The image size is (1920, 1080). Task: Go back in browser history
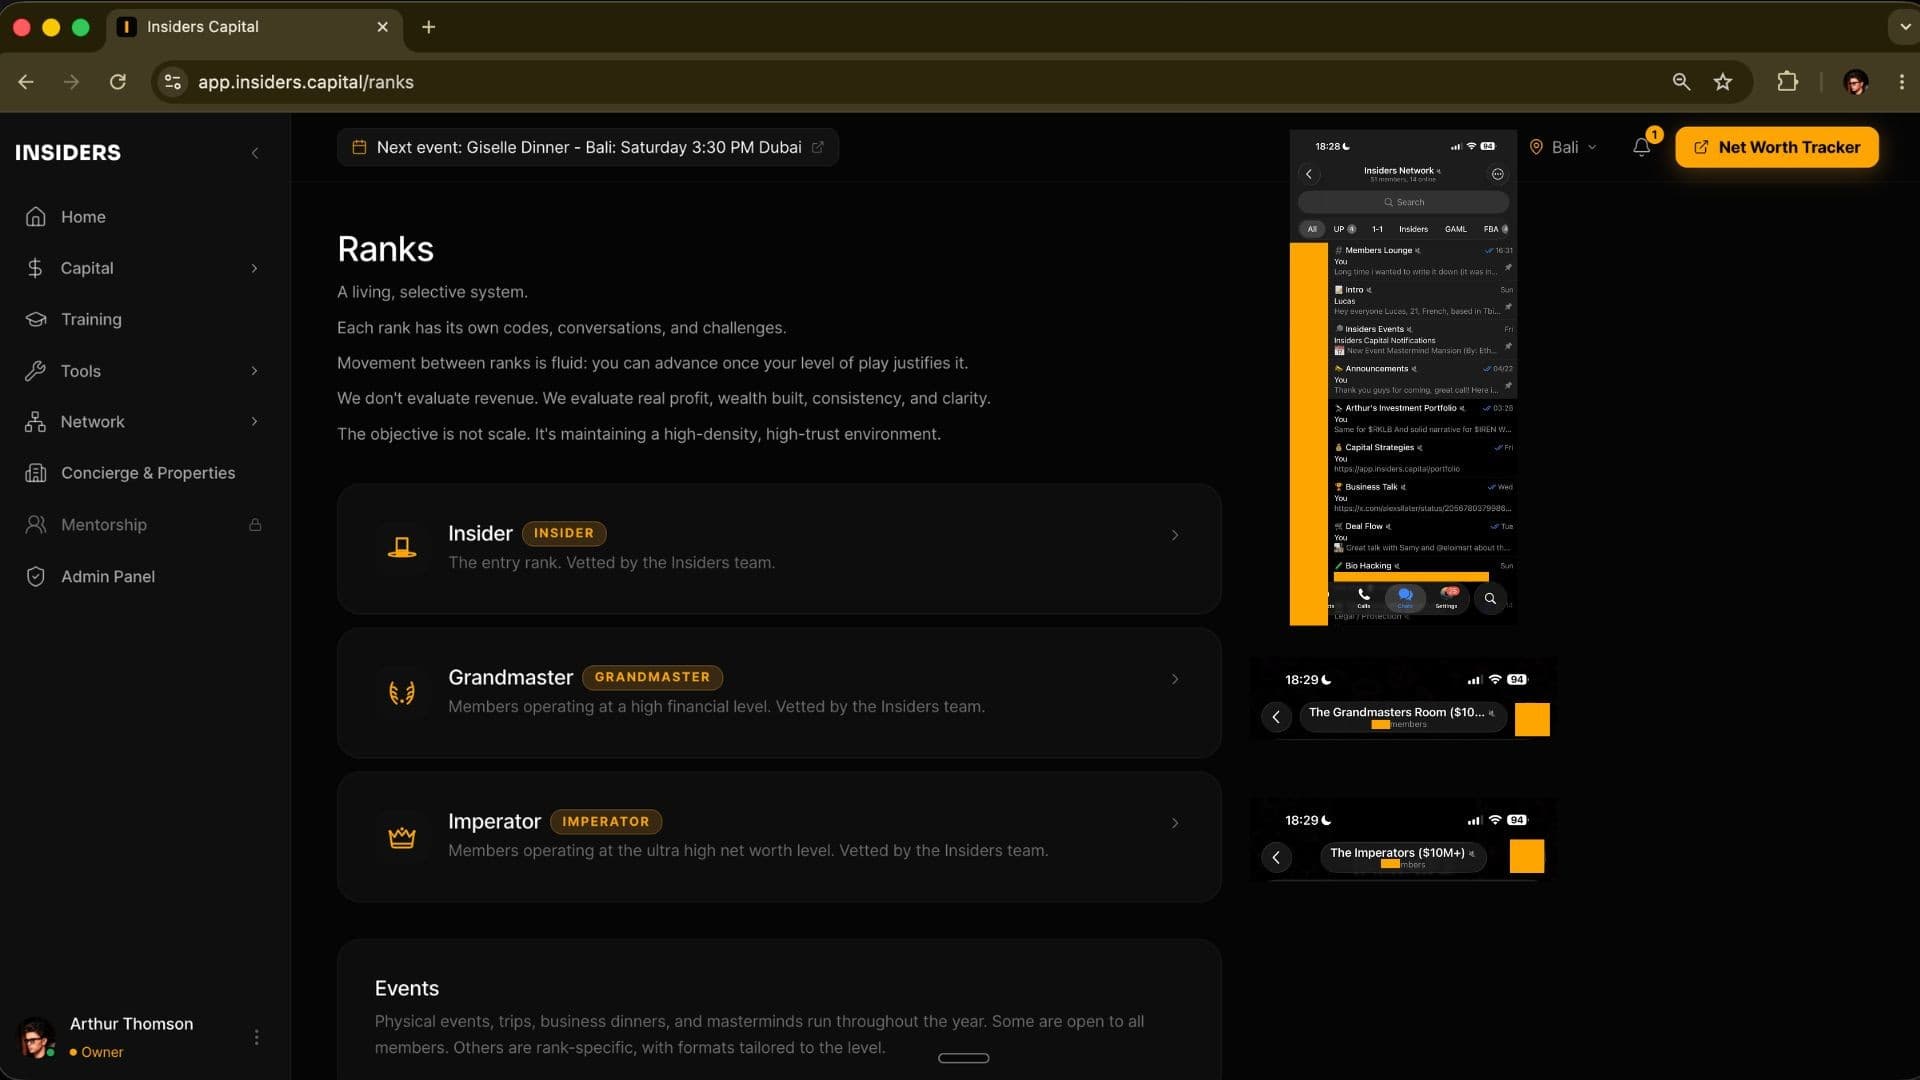tap(26, 82)
